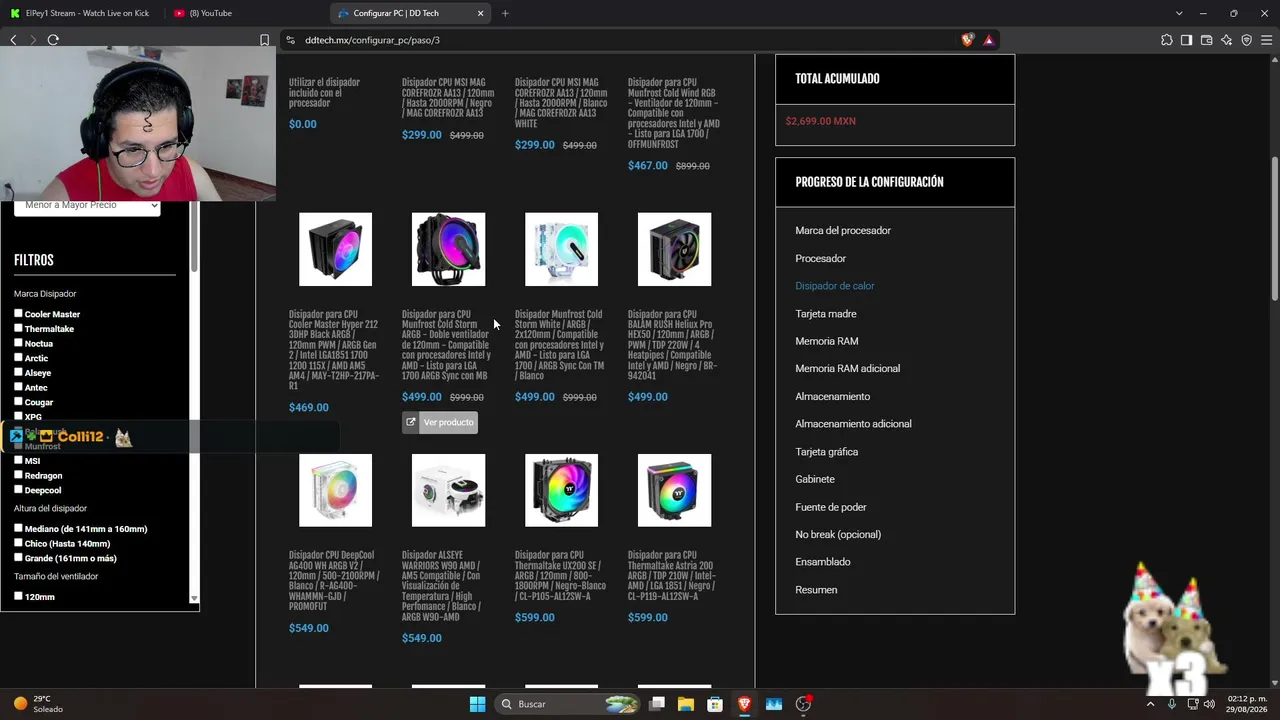The width and height of the screenshot is (1280, 720).
Task: Open the weather widget showing 29°C
Action: pos(38,704)
